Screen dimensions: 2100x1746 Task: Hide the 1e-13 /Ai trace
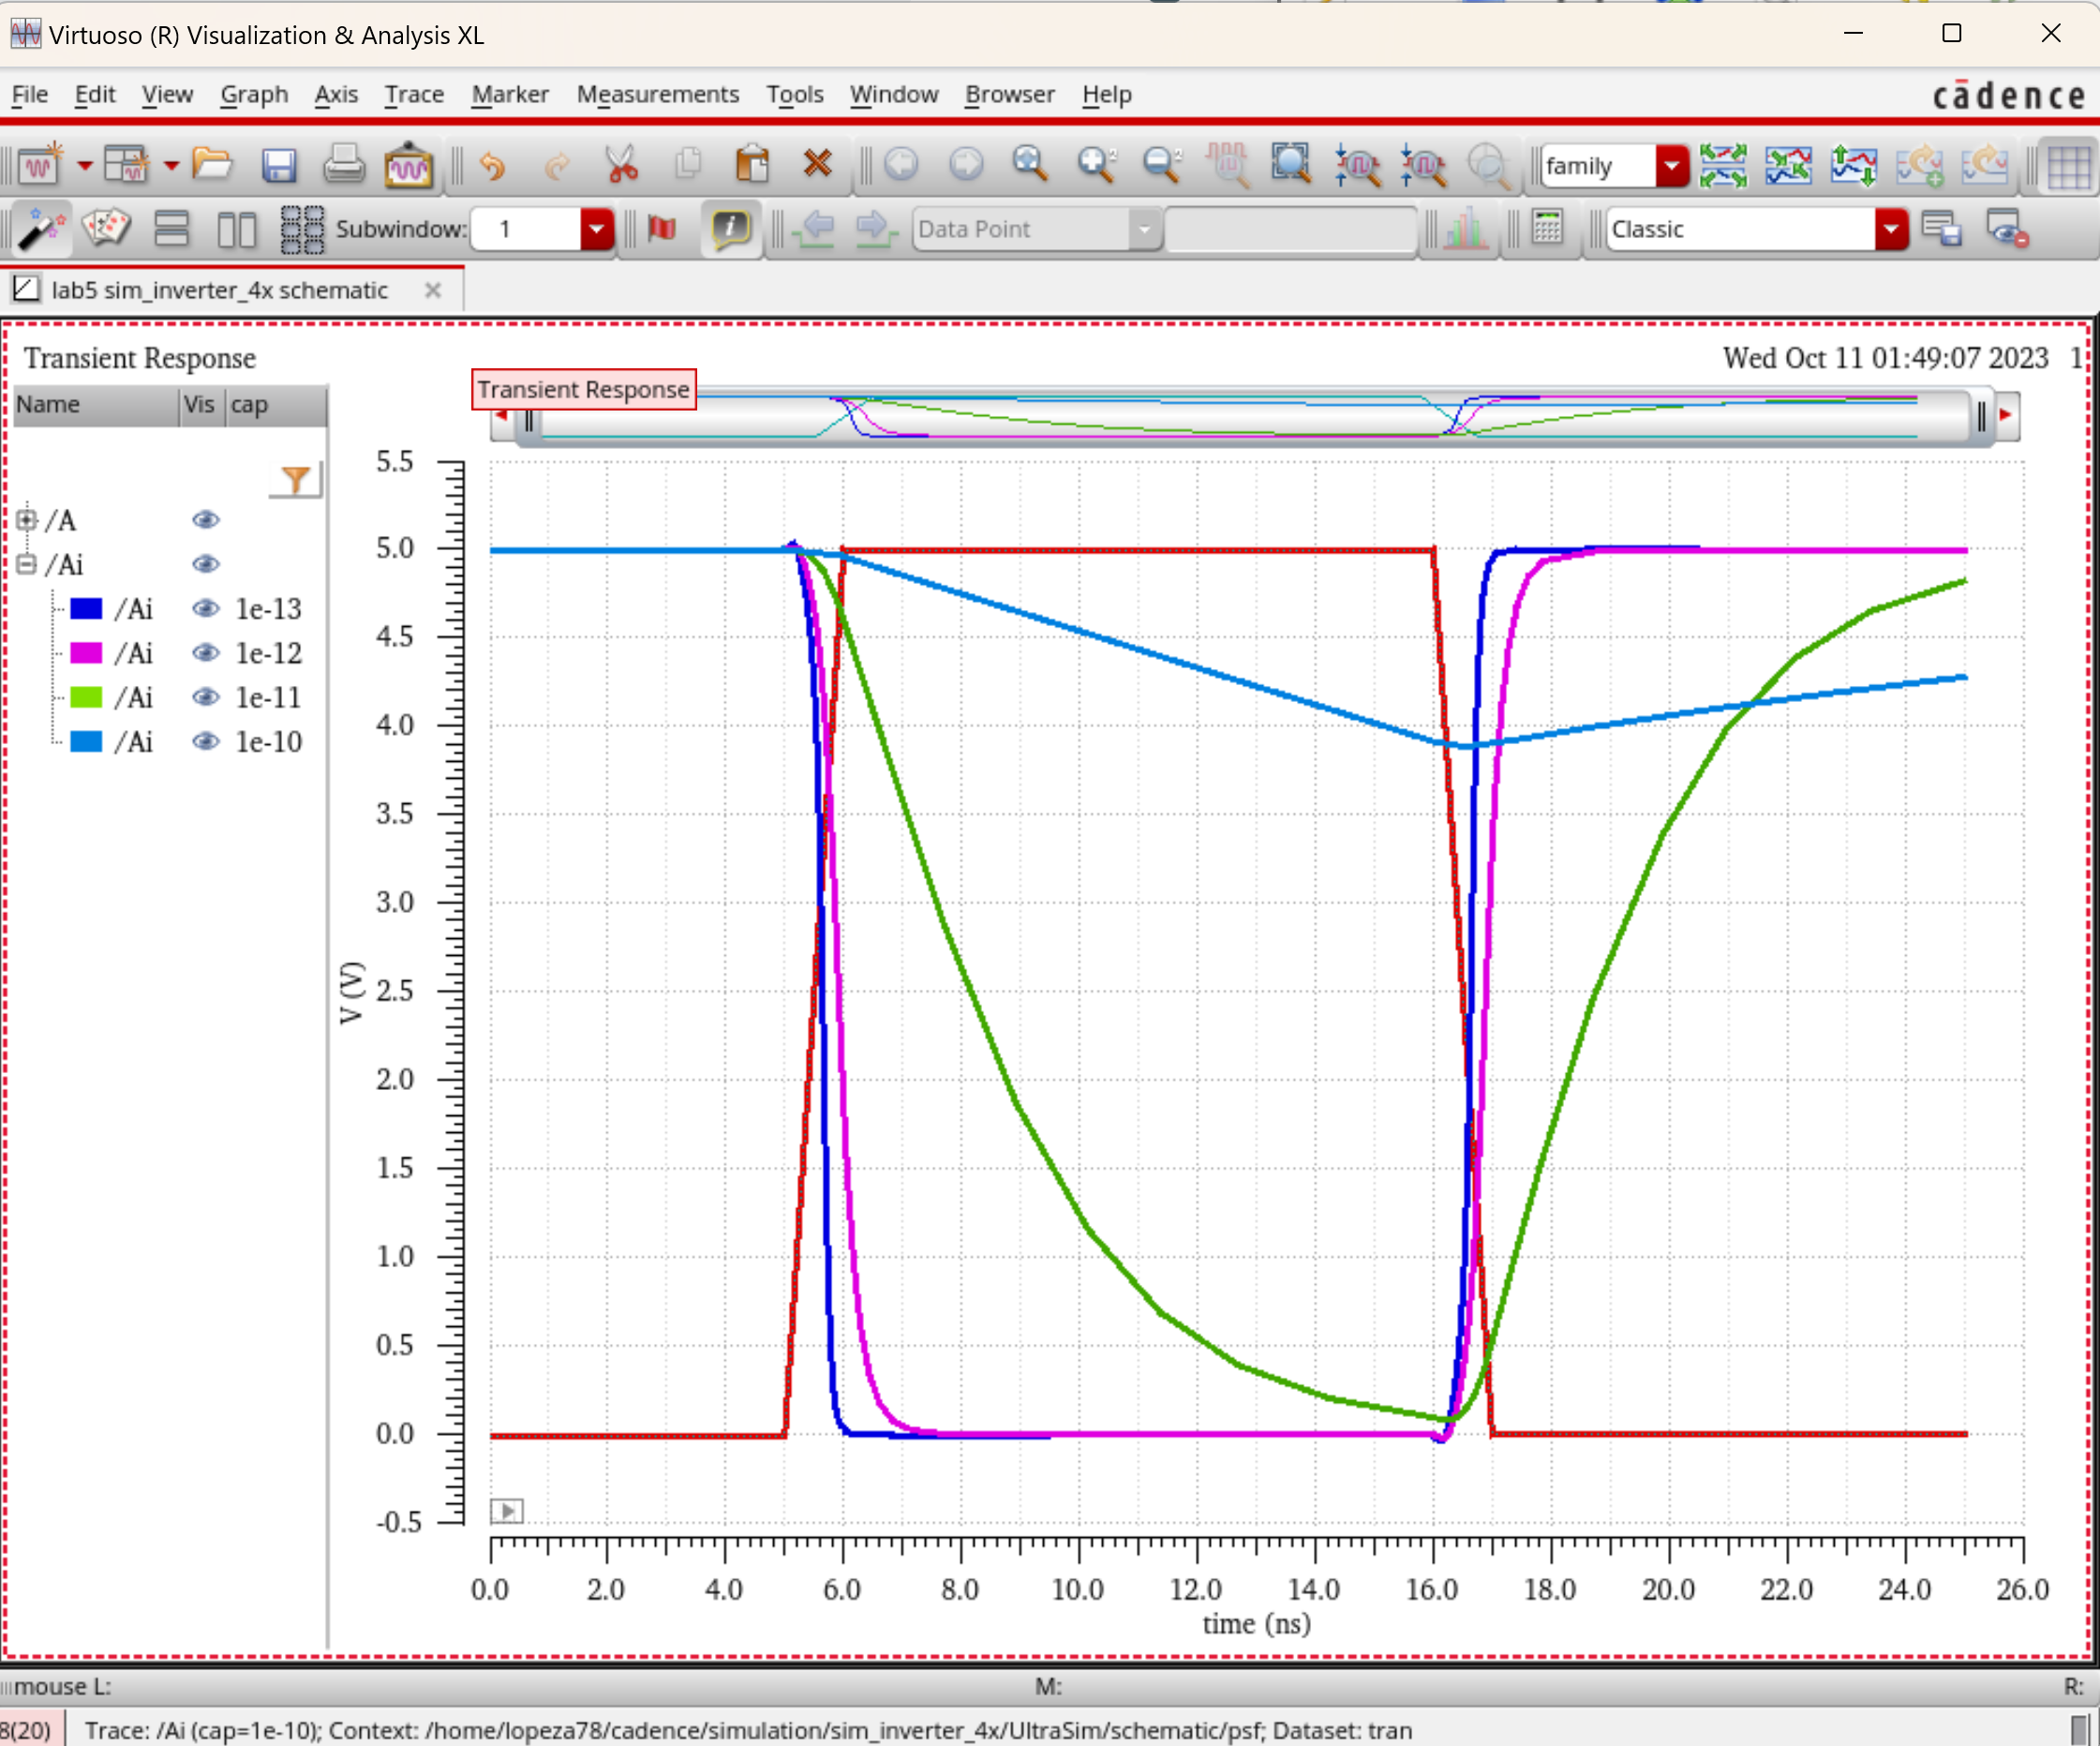[205, 608]
